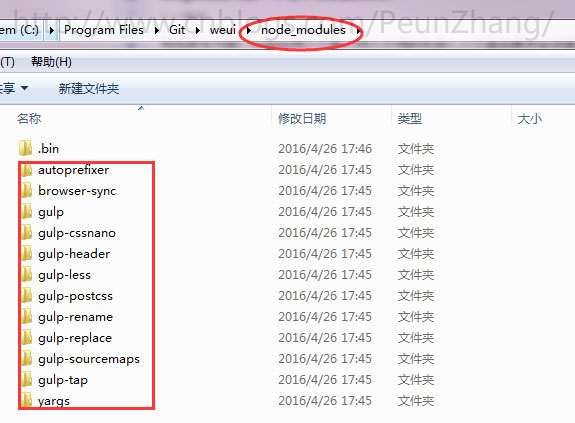Click the gulp-cssnano folder icon

click(x=26, y=232)
